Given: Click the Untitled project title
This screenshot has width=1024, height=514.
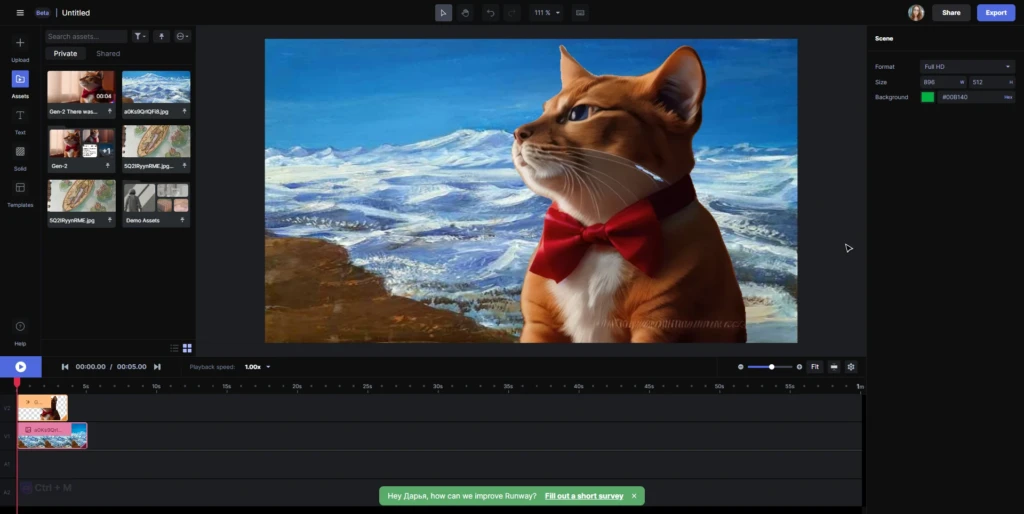Looking at the screenshot, I should [x=76, y=12].
